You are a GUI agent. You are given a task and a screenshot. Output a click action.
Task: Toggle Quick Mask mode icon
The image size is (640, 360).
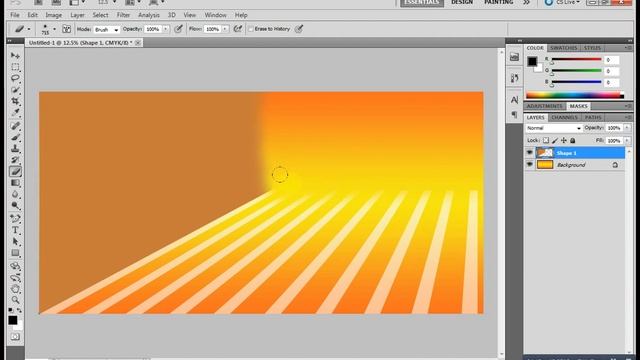15,337
